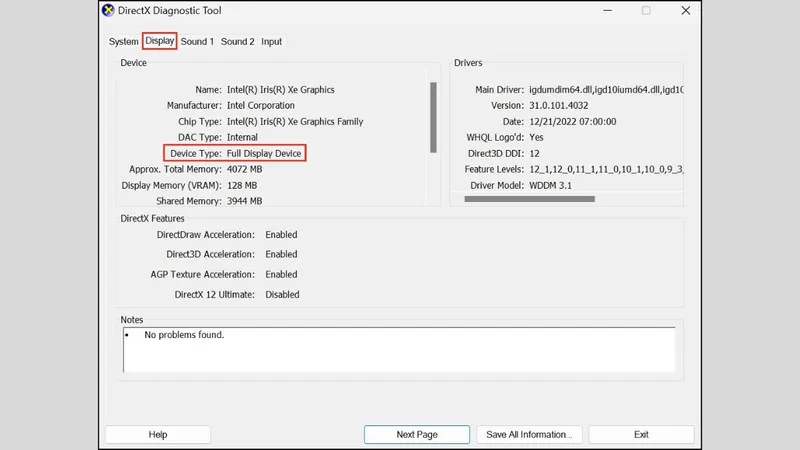Click the 'Full Display Device' value
Screen dimensions: 800x450
[x=264, y=153]
